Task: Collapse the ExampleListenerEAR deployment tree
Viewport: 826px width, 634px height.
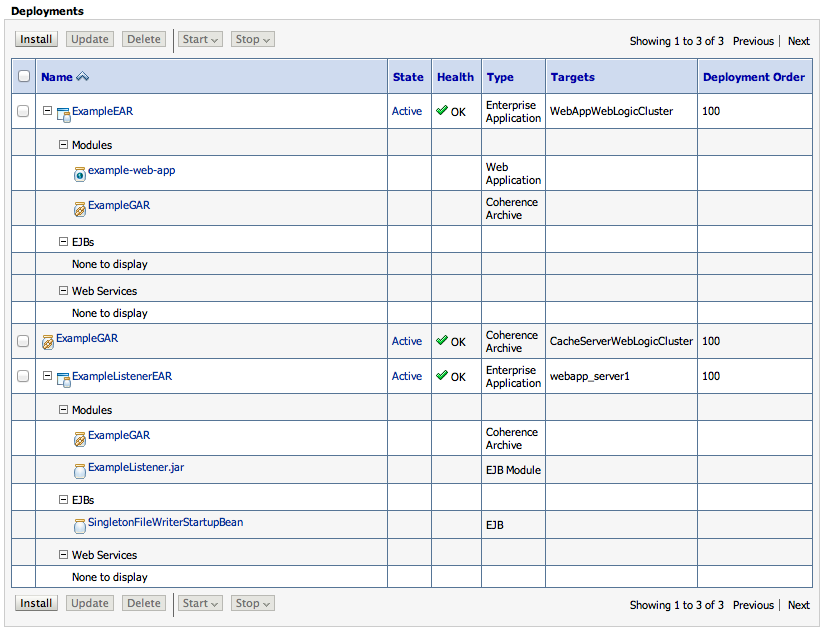Action: pyautogui.click(x=47, y=376)
